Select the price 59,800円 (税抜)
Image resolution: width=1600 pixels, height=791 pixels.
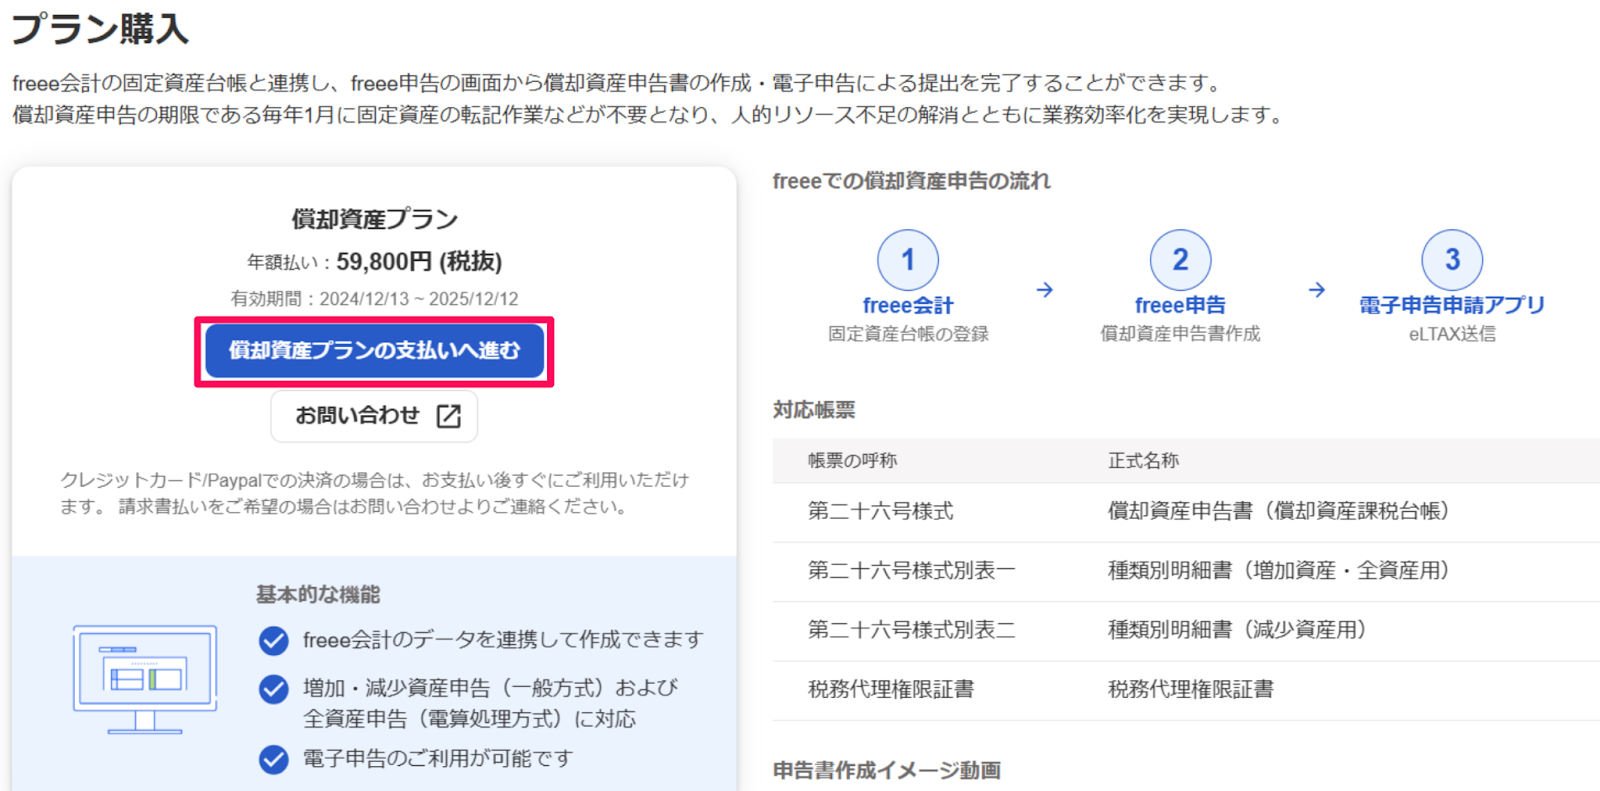(419, 262)
